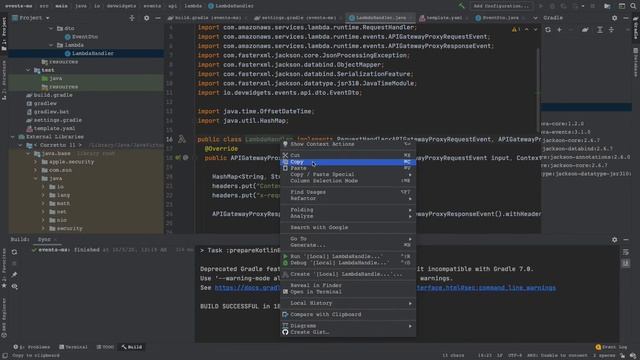Viewport: 640px width, 360px height.
Task: Open the Folding submenu
Action: (x=348, y=210)
